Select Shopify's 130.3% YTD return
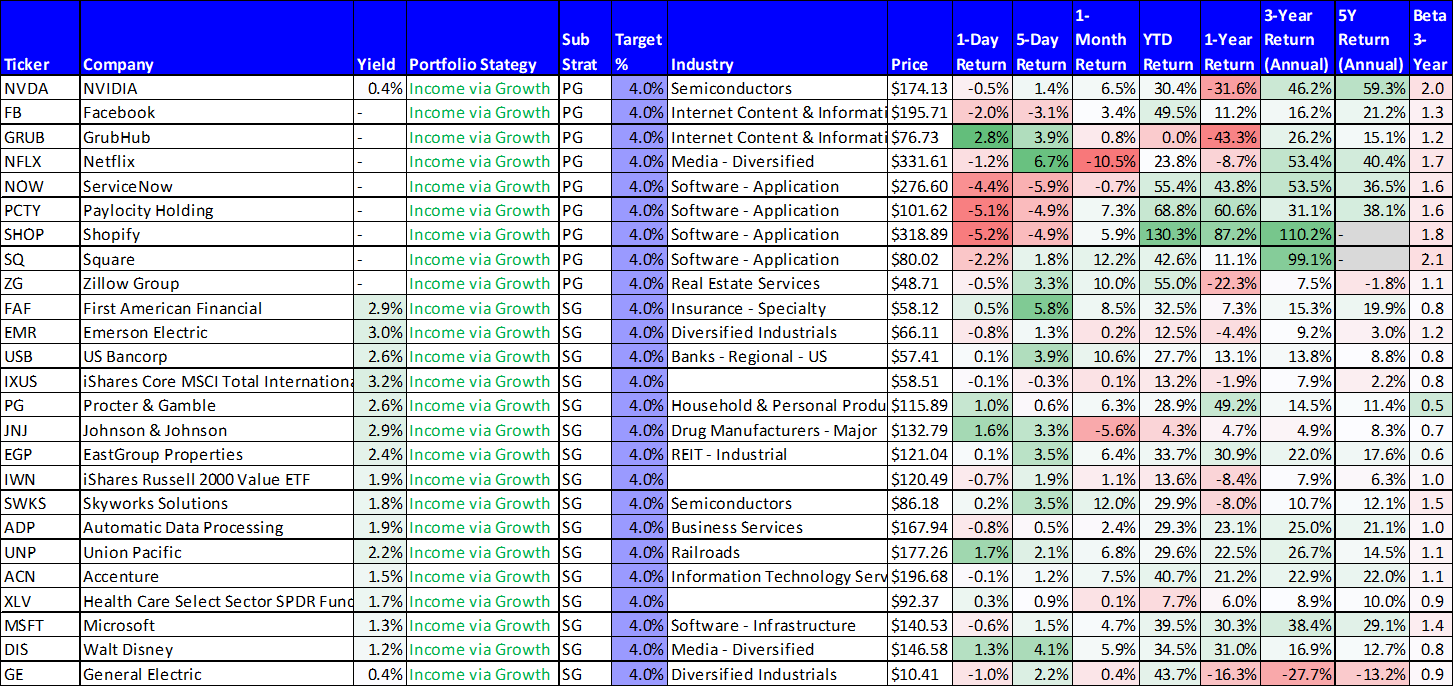The height and width of the screenshot is (687, 1454). click(x=1170, y=234)
